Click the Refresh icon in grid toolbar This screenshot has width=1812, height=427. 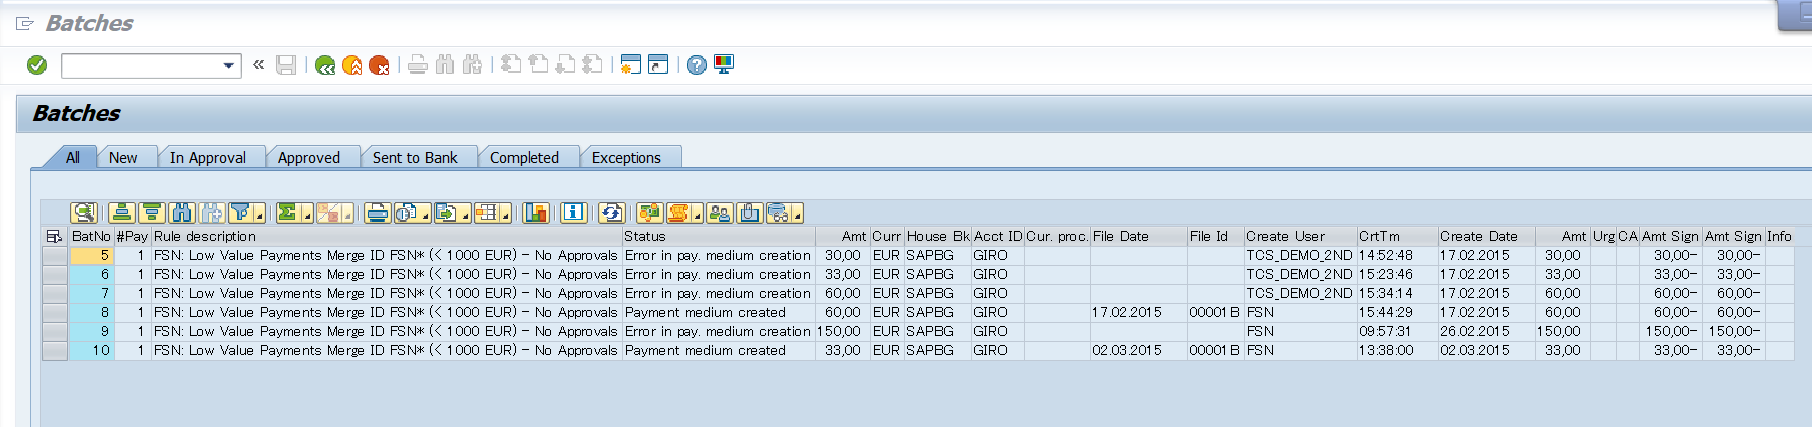(611, 213)
